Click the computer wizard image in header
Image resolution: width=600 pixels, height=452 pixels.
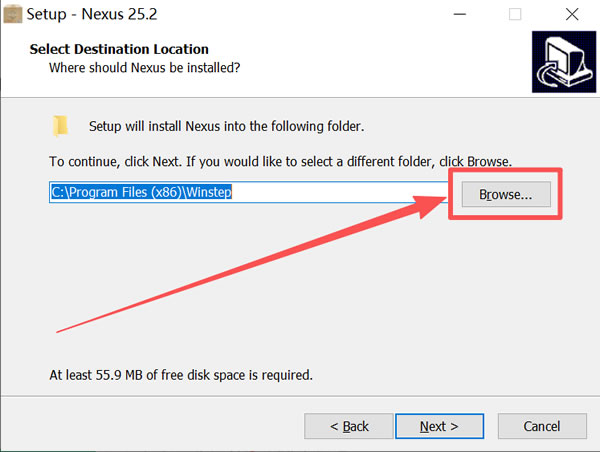[x=564, y=62]
